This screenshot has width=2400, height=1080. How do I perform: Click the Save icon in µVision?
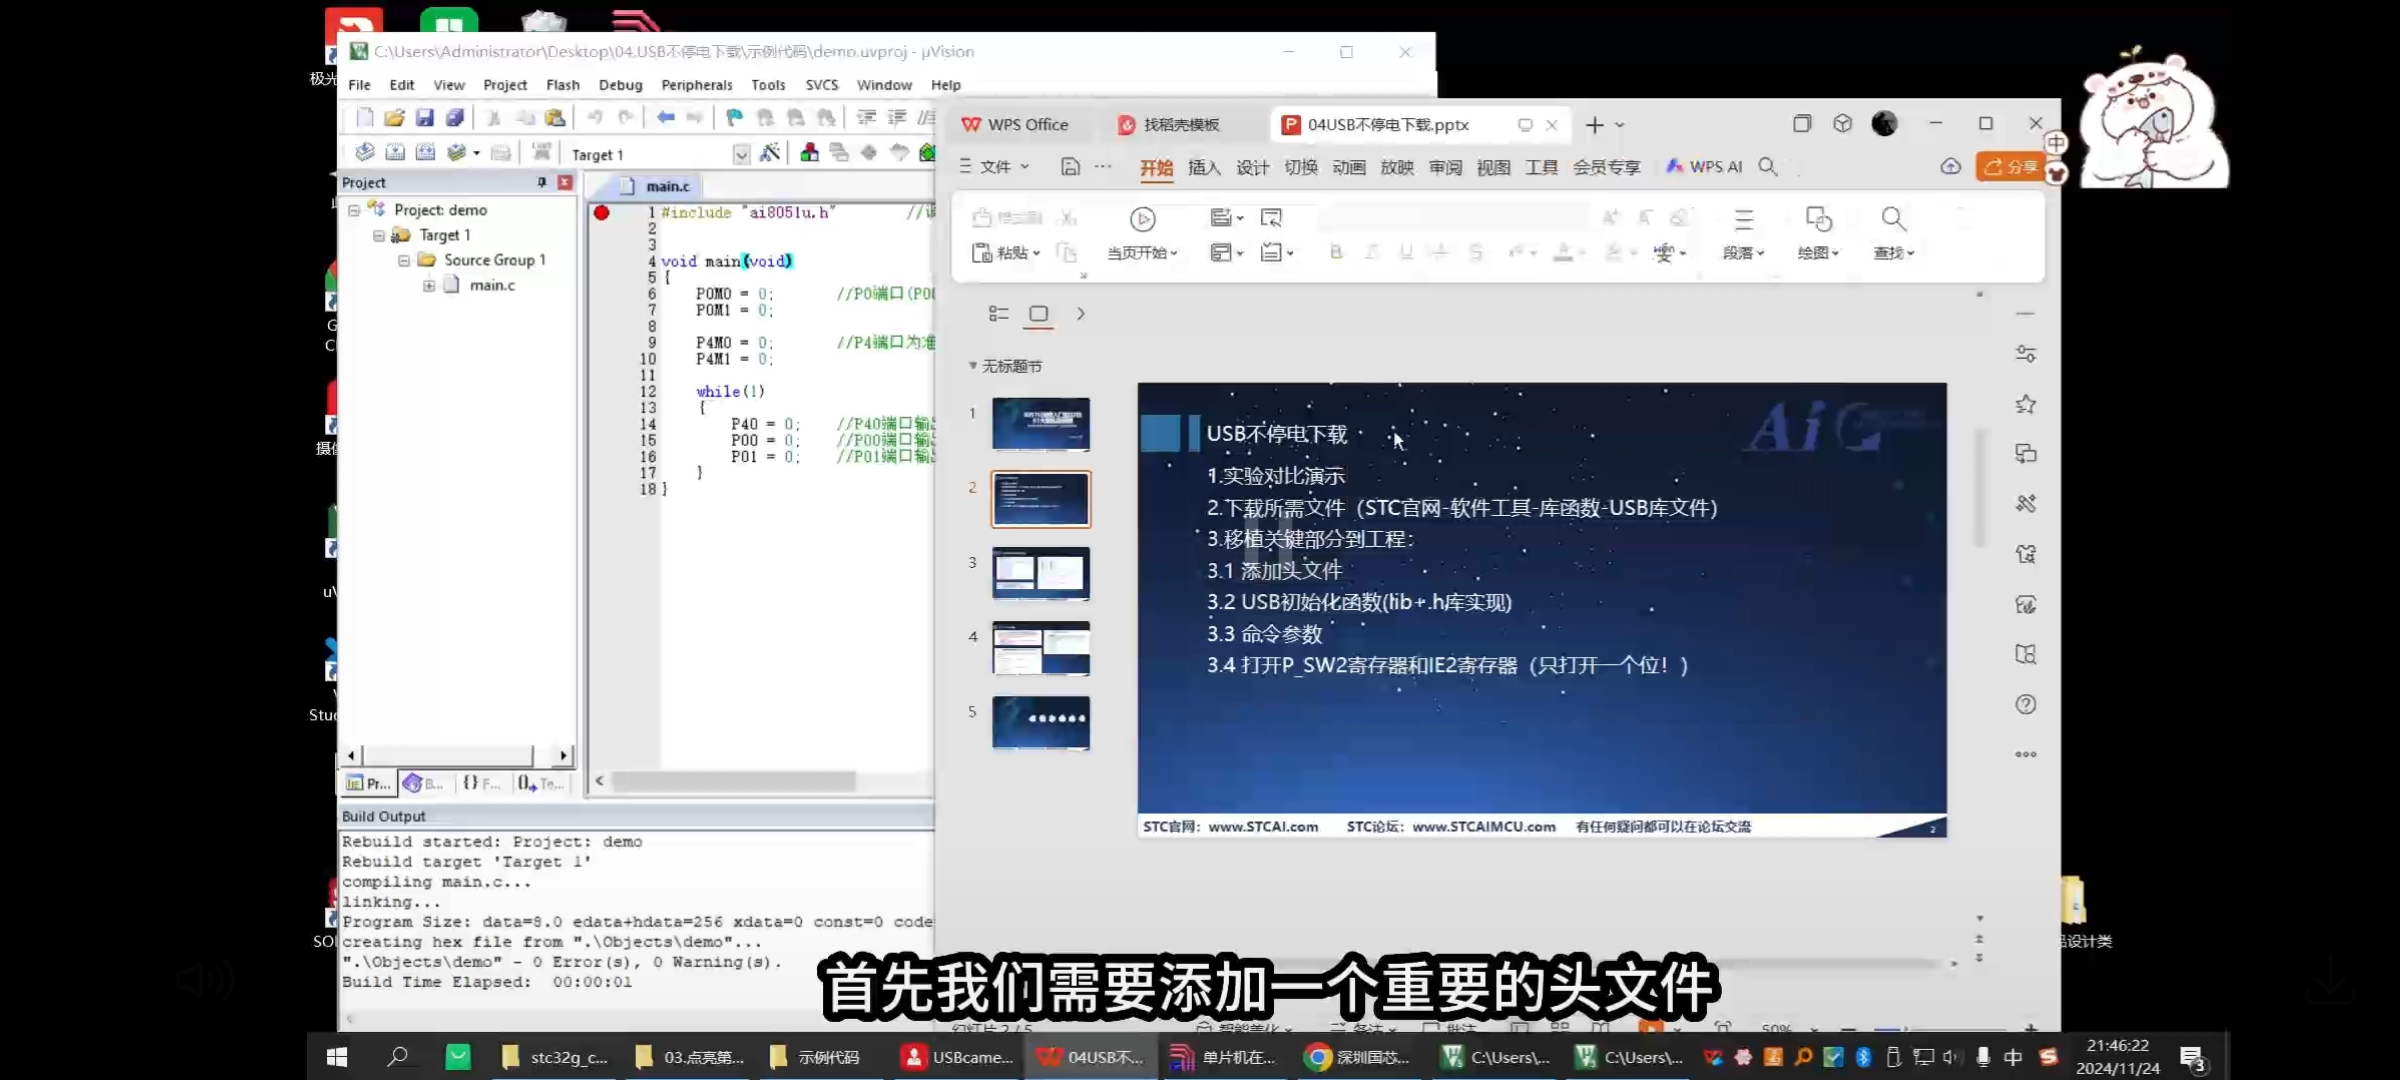425,118
